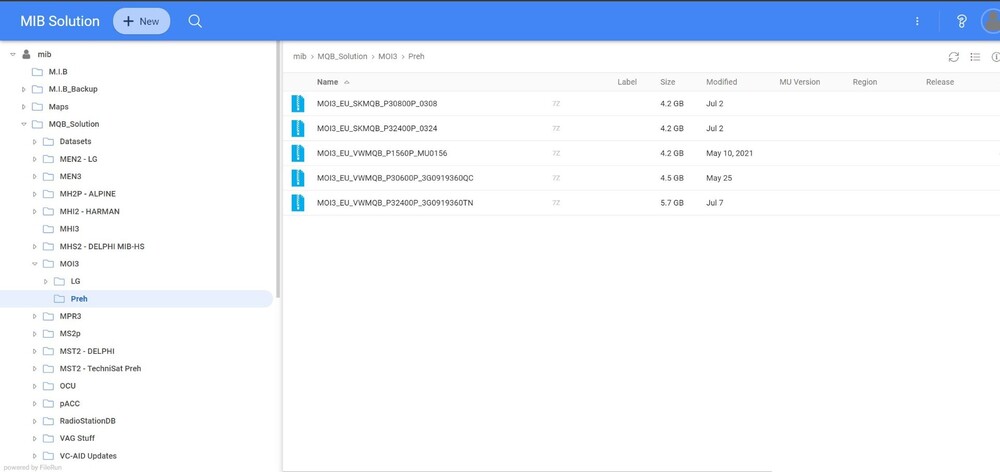Click the refresh icon above file list

(x=953, y=57)
